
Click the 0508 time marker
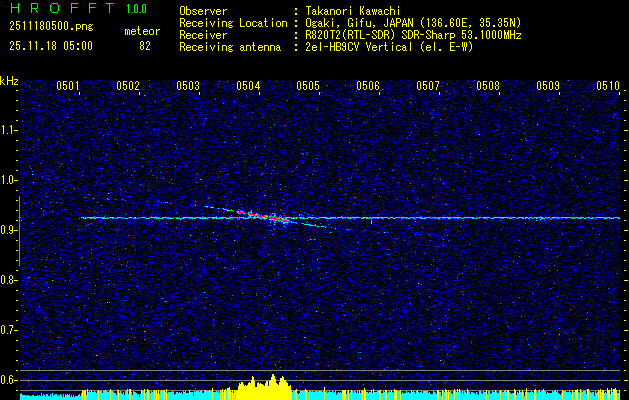coord(488,85)
